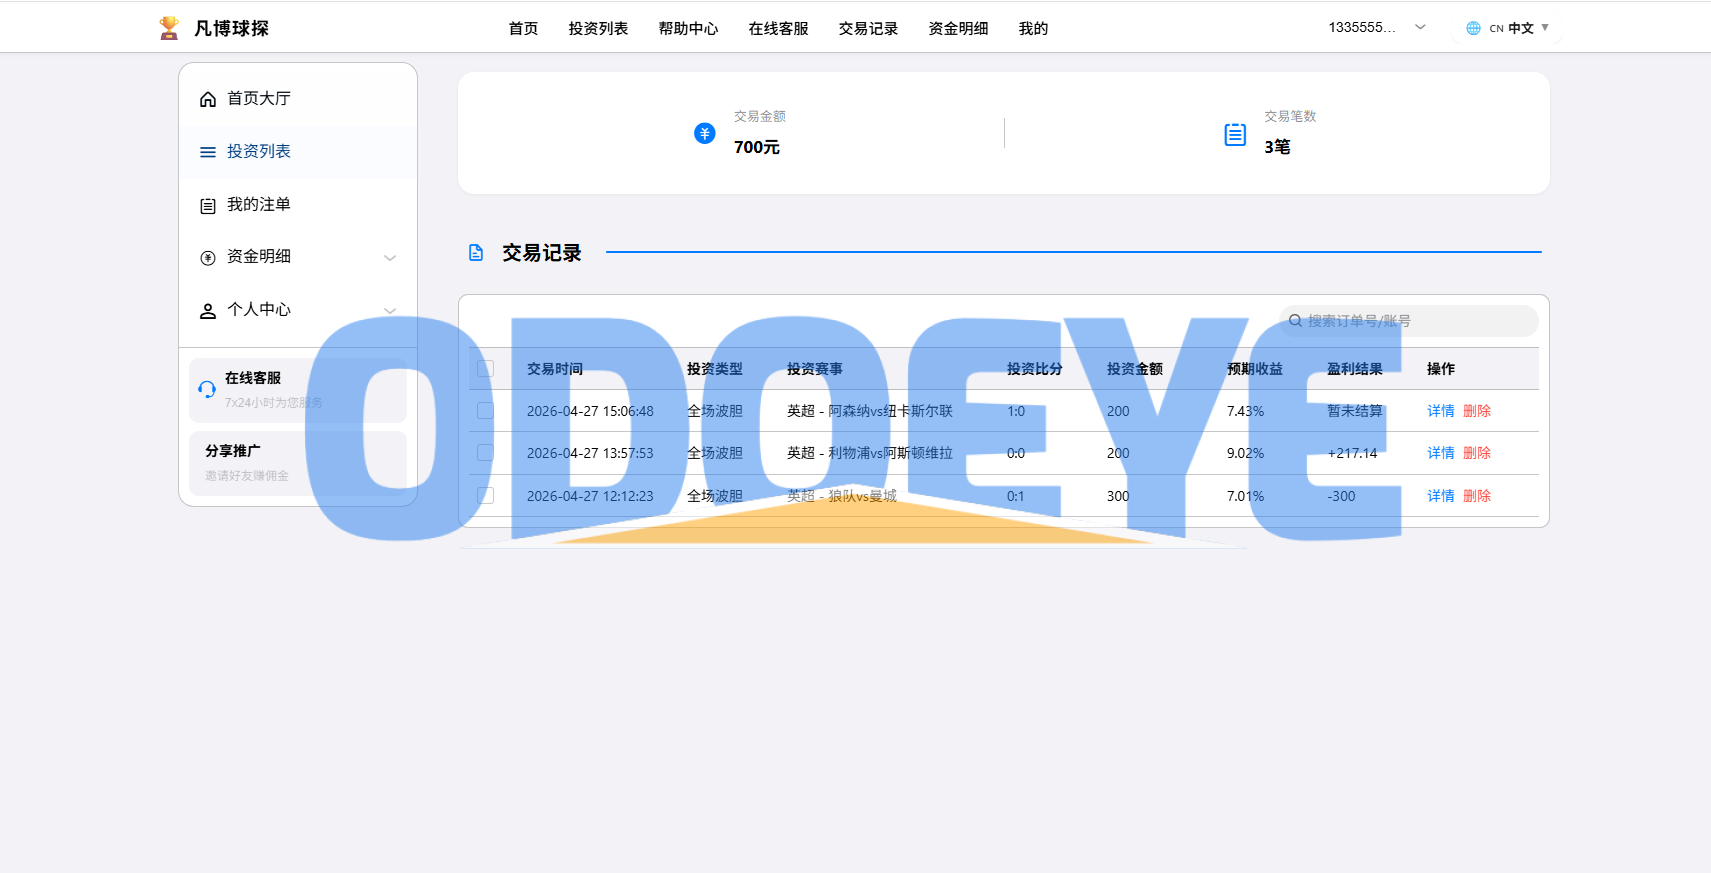Click the list icon beside 投资列表
1711x873 pixels.
click(x=208, y=152)
